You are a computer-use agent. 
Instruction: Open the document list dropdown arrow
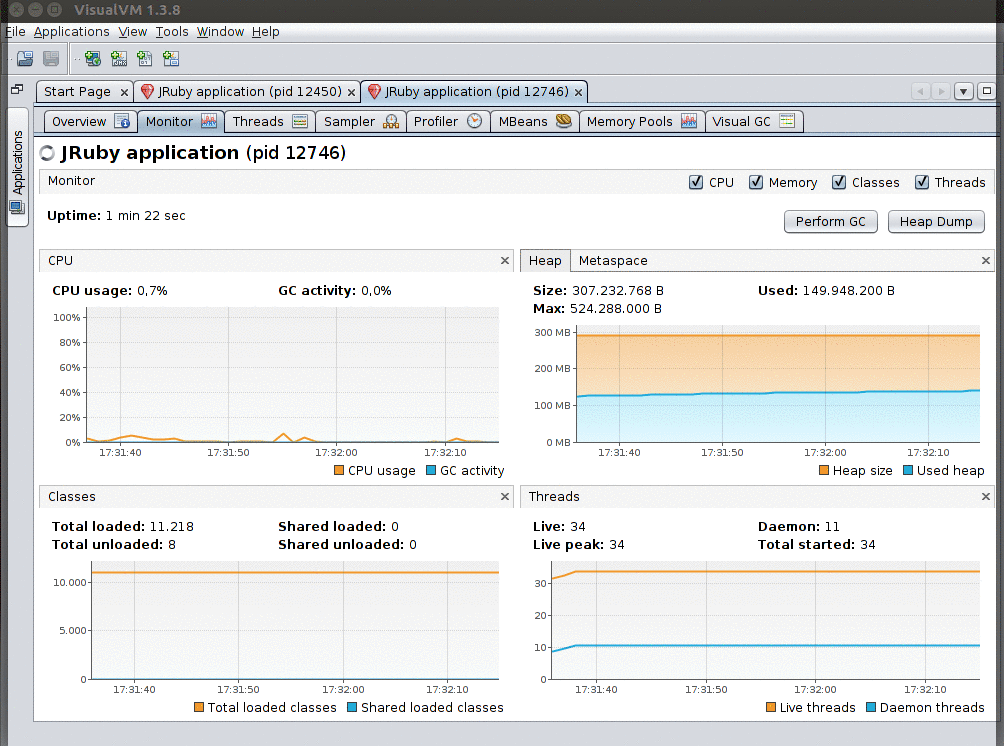pos(964,91)
